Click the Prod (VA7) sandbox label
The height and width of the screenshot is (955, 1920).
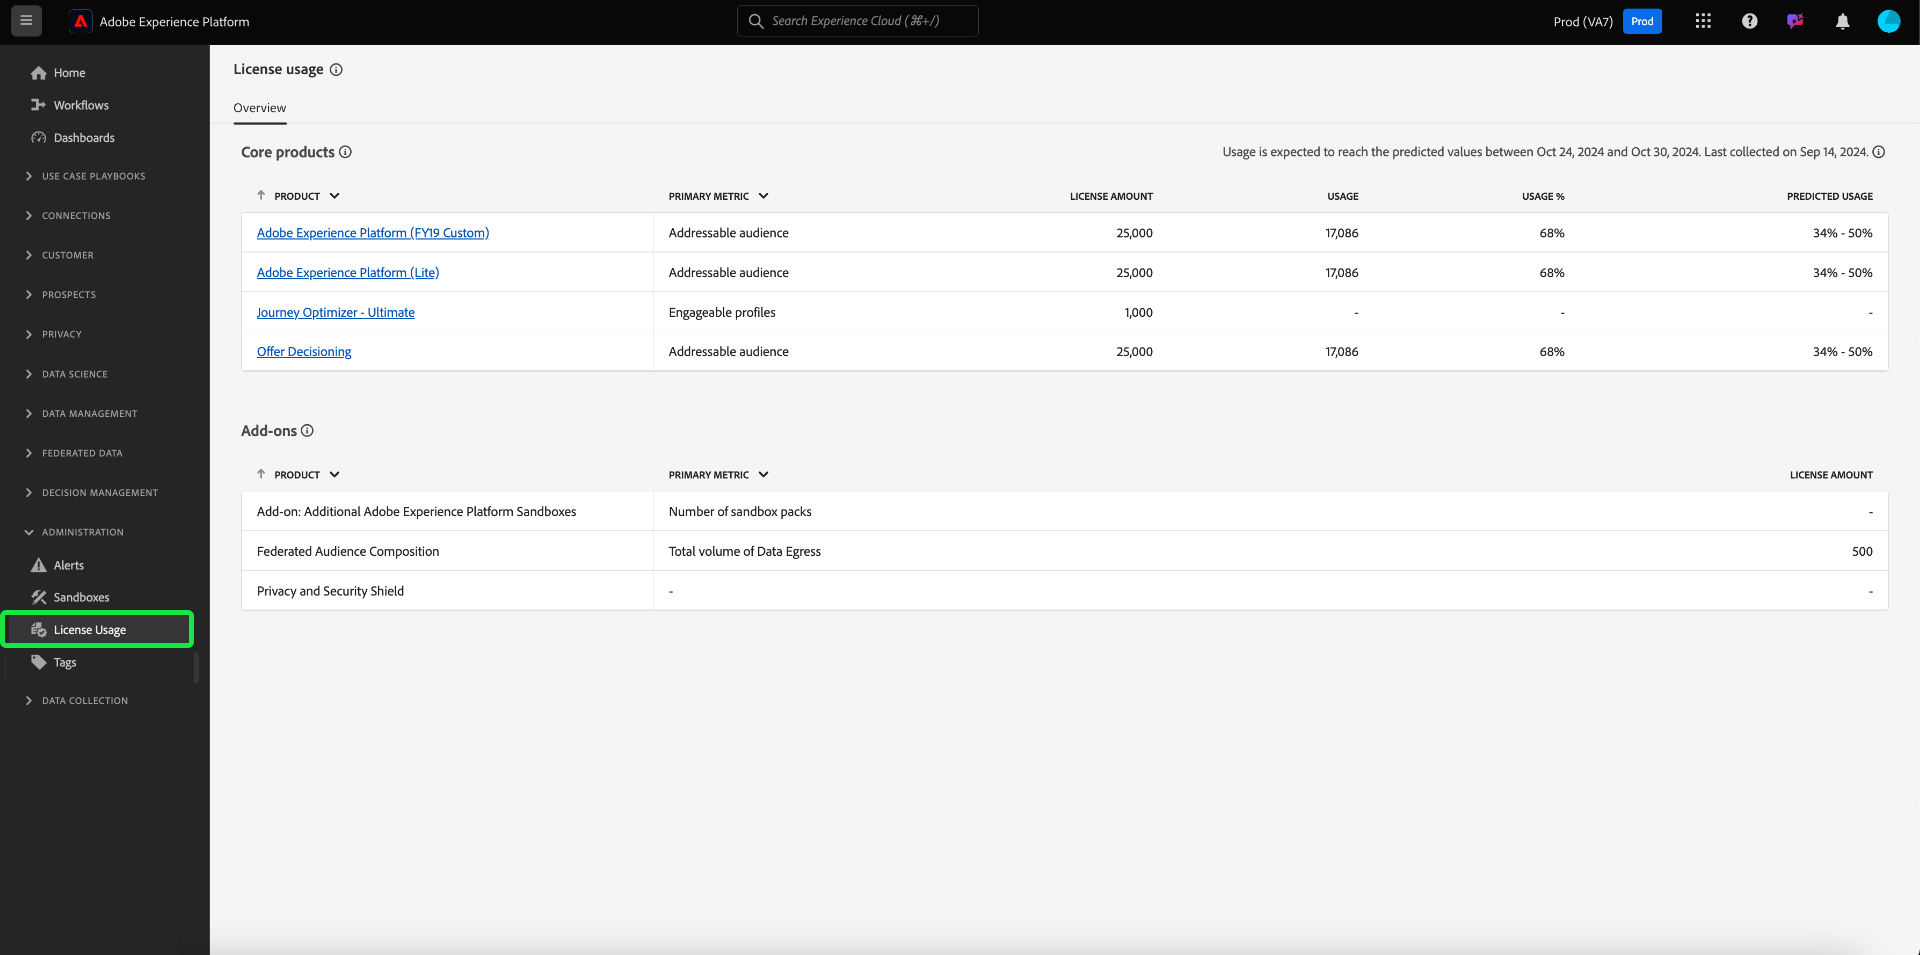point(1583,21)
